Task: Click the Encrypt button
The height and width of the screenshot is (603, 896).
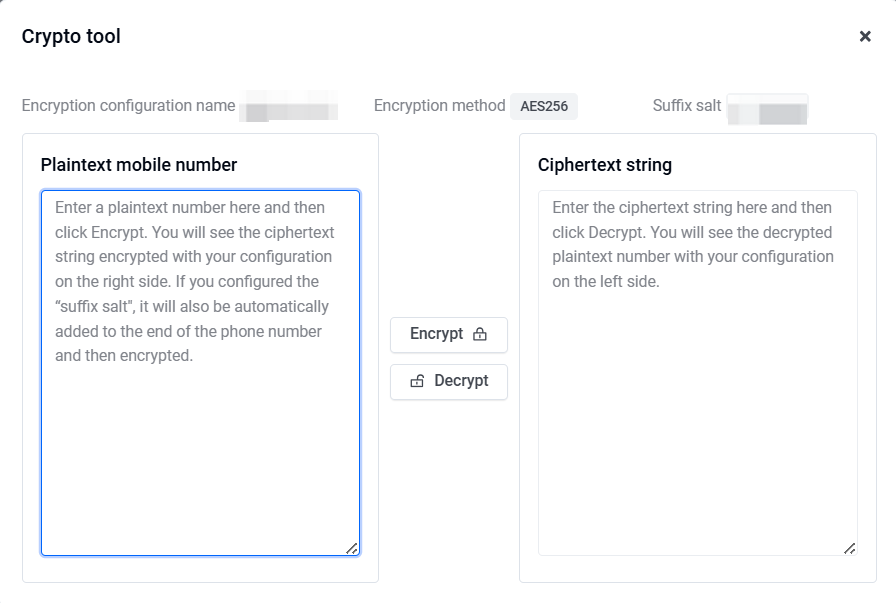Action: pos(449,334)
